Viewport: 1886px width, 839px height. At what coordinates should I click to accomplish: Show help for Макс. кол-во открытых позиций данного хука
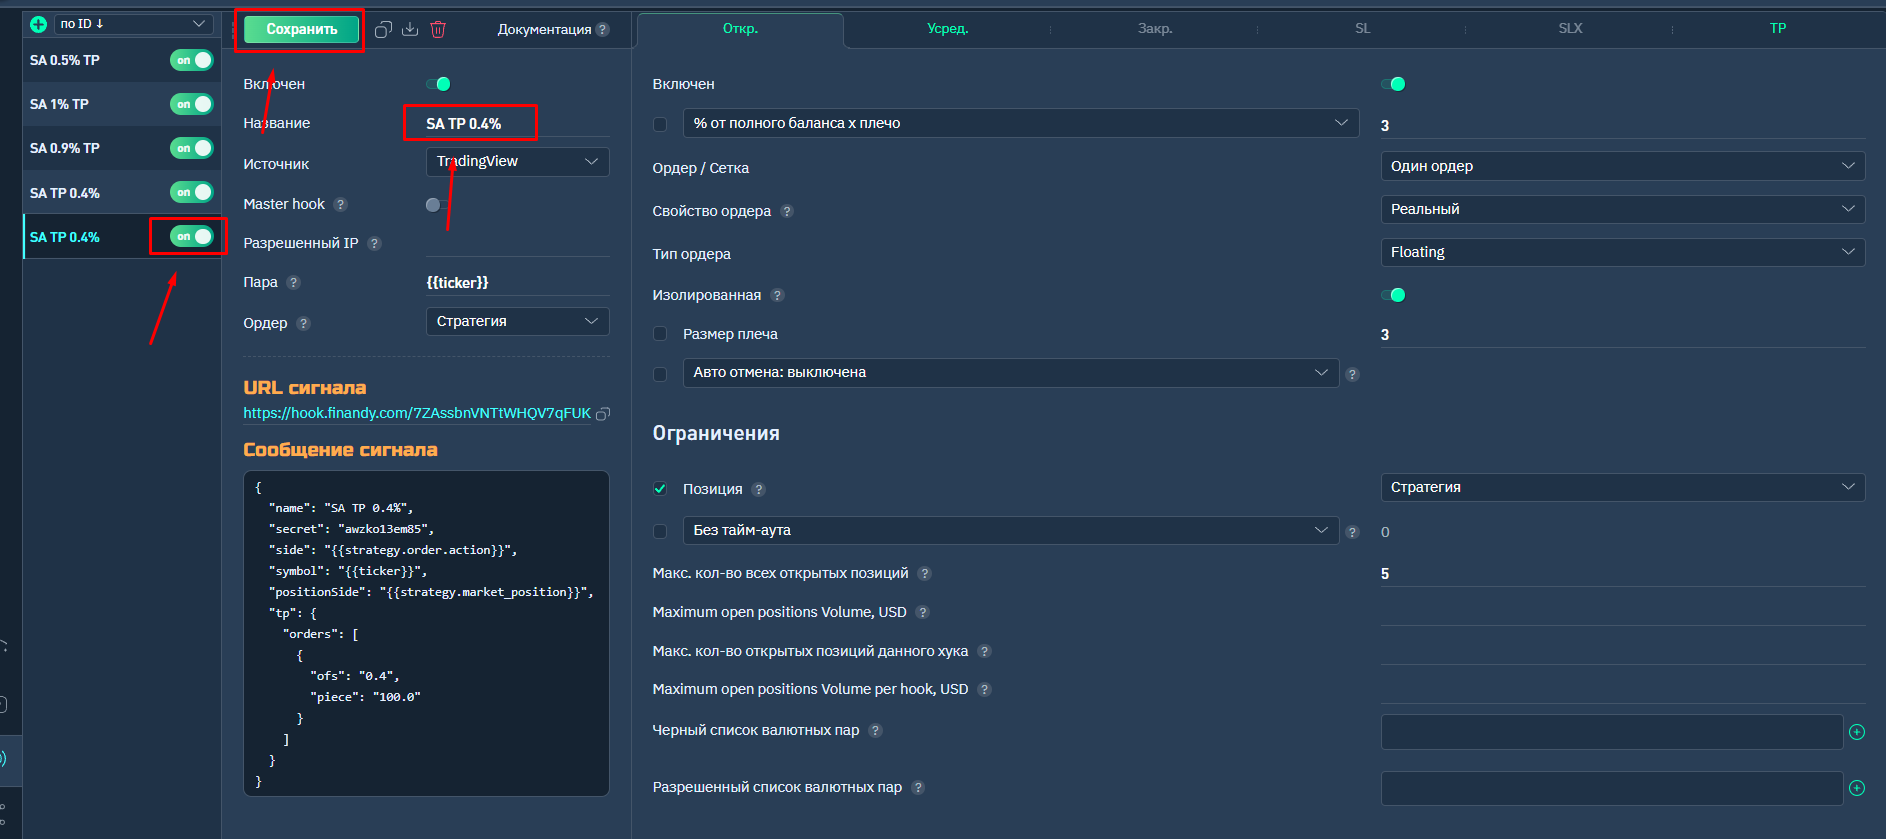984,651
